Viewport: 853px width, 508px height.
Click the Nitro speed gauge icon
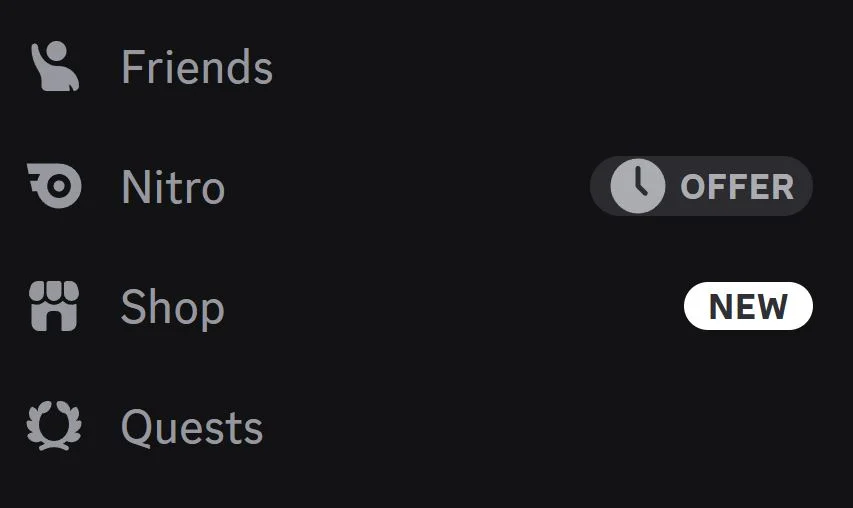(54, 187)
